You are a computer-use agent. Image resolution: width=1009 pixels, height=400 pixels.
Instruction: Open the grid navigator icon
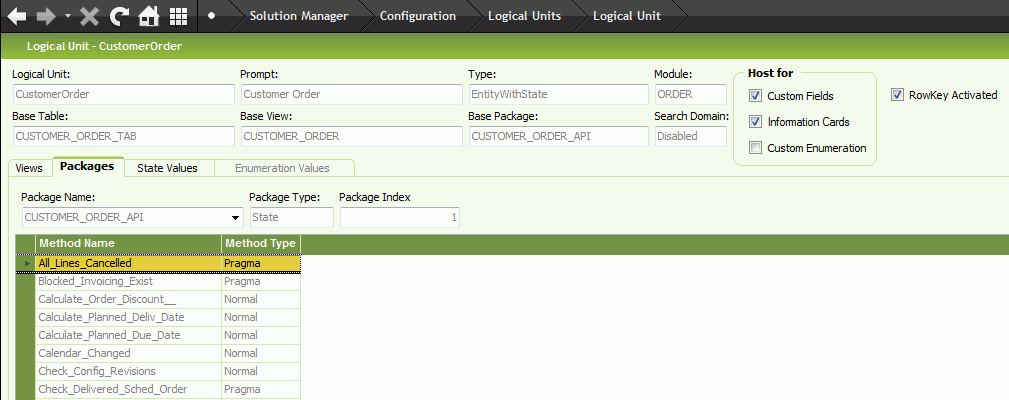click(x=178, y=16)
